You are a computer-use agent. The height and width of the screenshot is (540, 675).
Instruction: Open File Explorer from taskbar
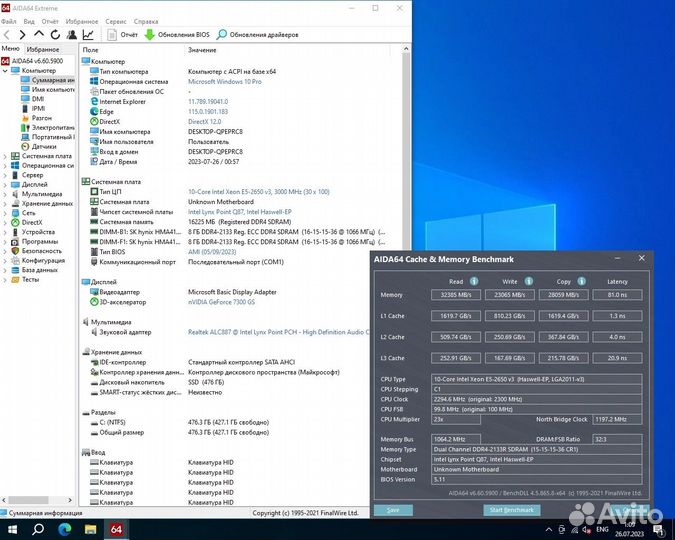[x=90, y=529]
